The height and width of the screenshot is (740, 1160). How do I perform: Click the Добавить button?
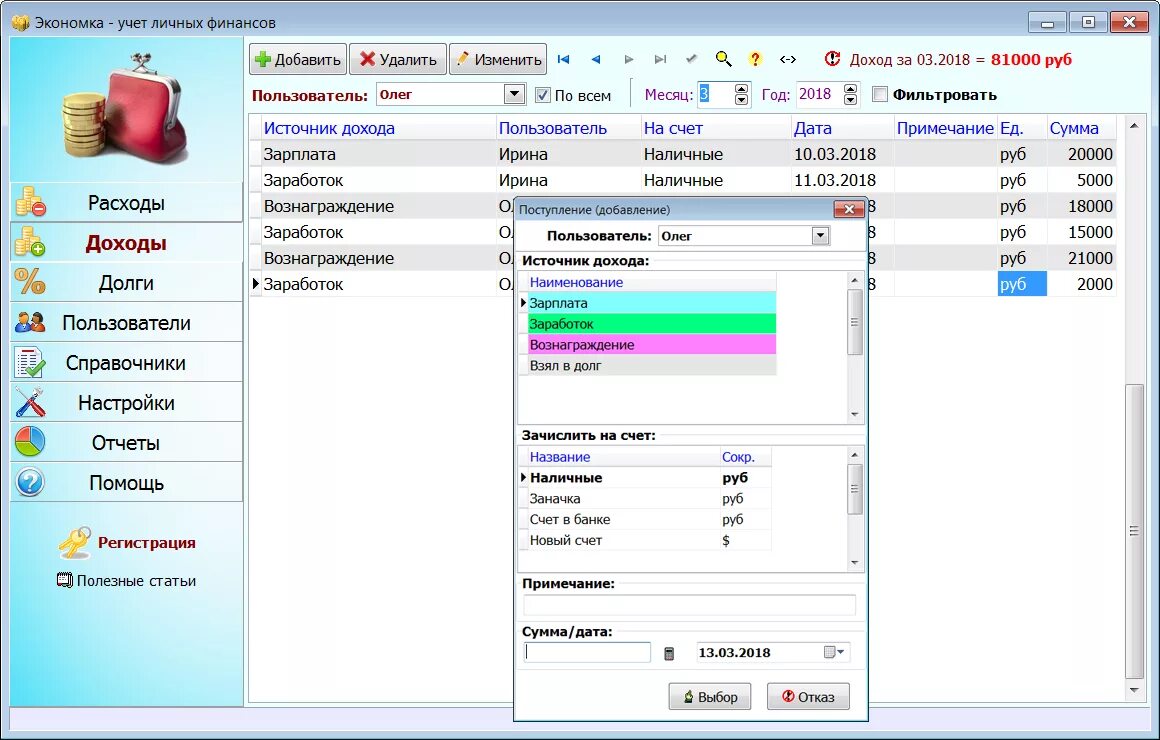click(x=297, y=59)
